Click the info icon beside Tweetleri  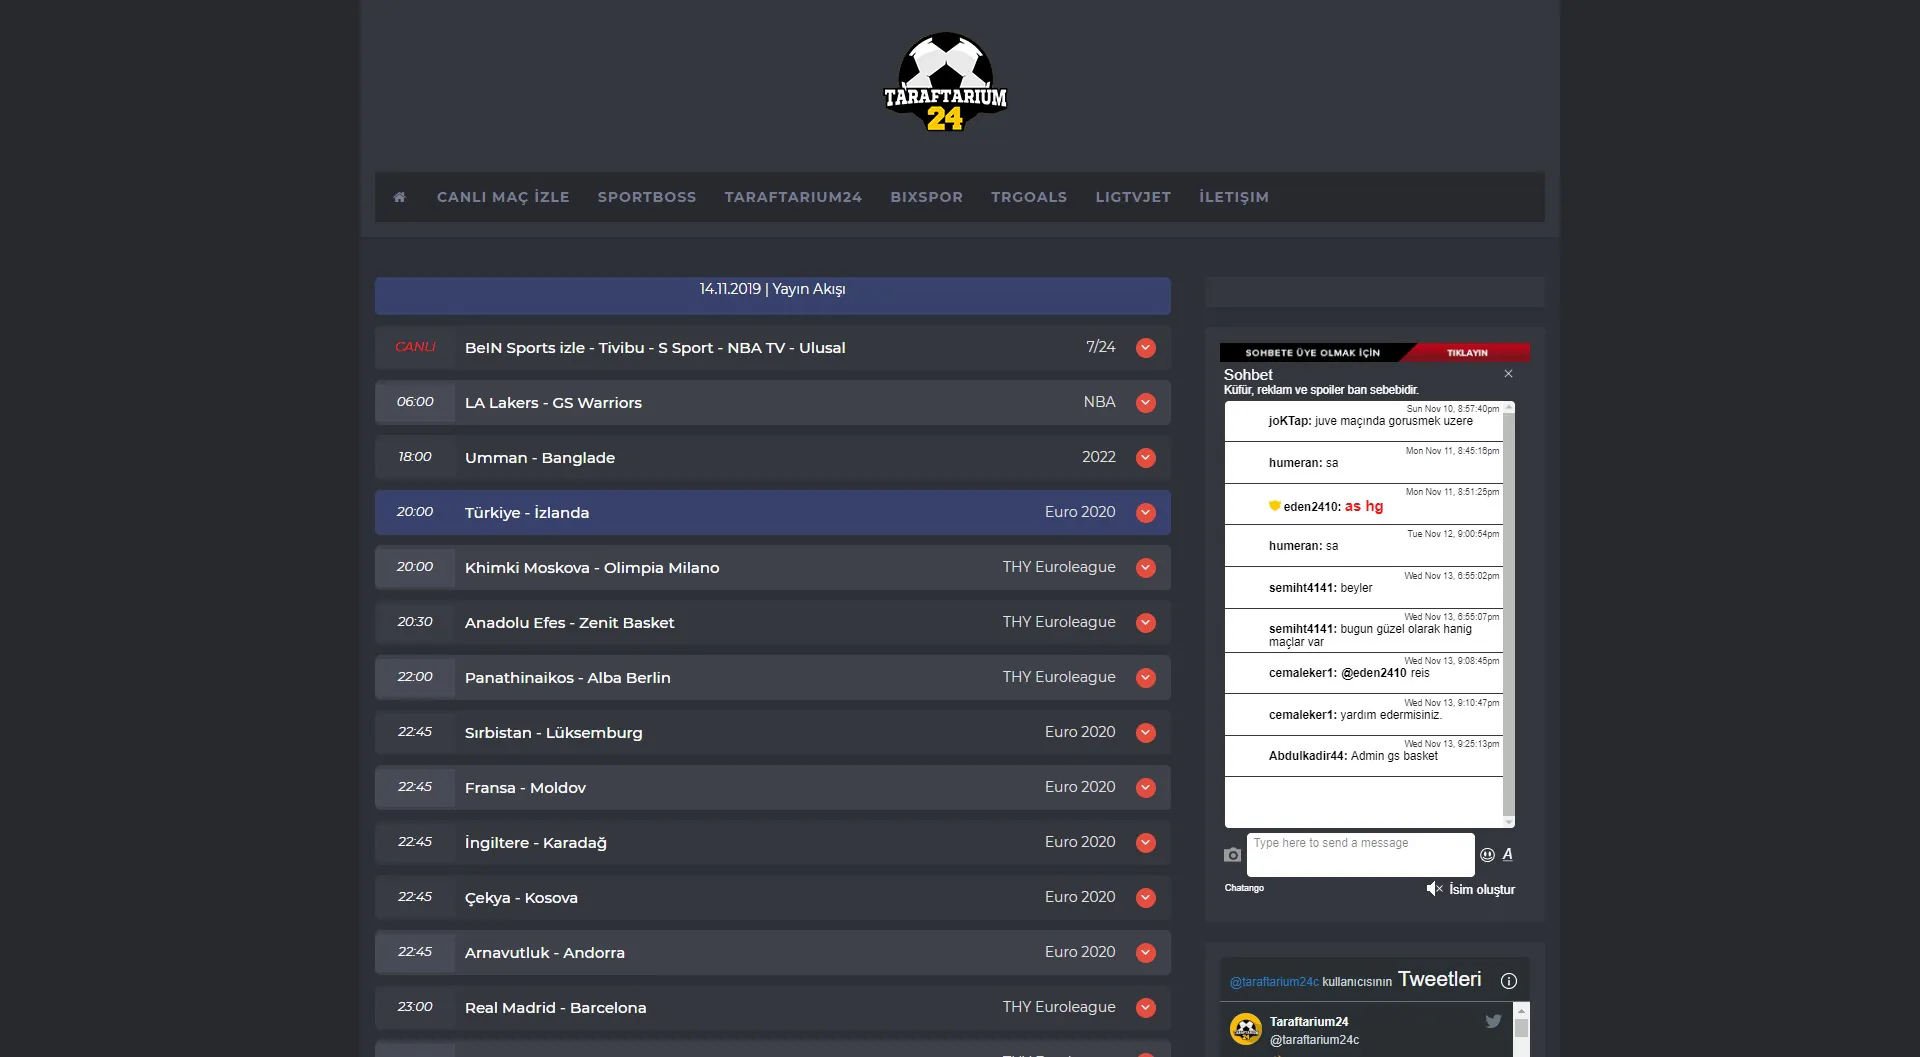[x=1508, y=981]
